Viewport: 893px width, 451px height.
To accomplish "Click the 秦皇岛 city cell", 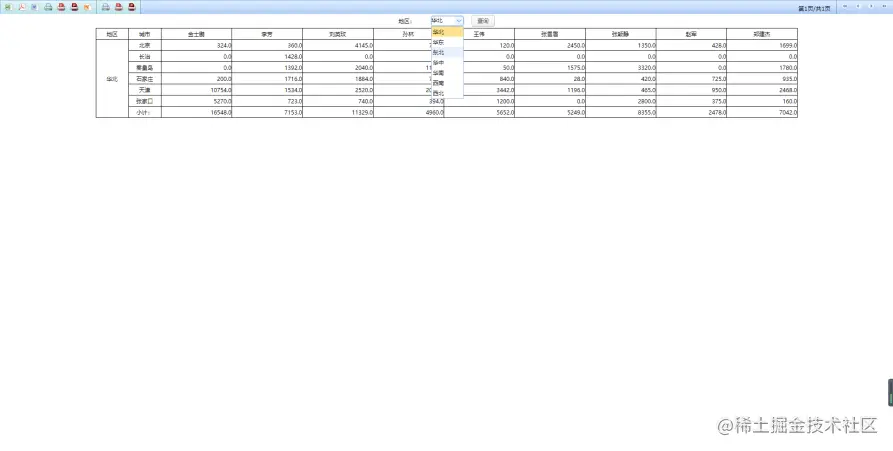I will tap(145, 67).
